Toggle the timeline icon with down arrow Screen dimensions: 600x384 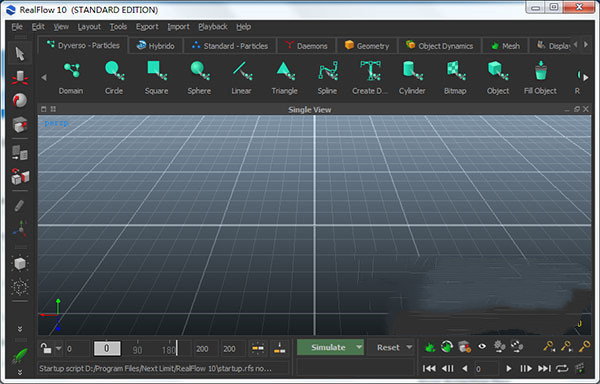pos(280,348)
